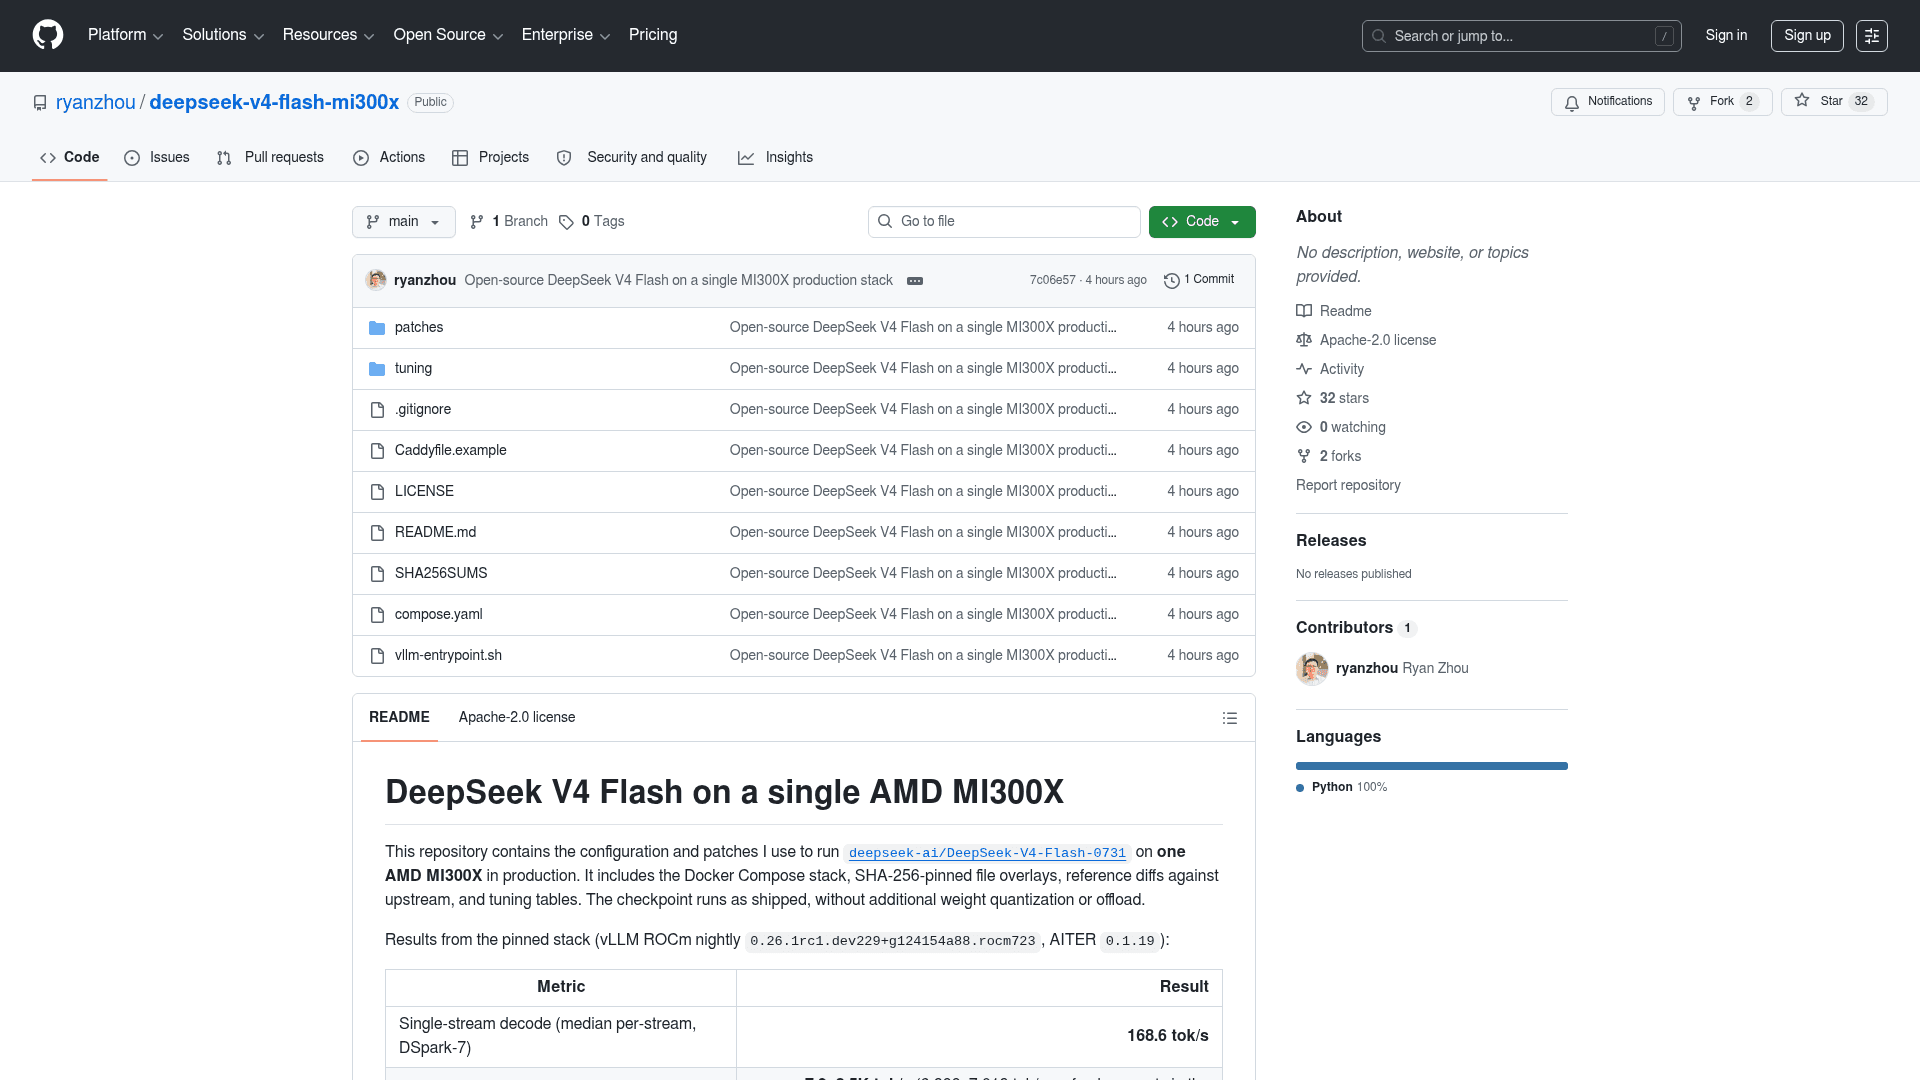This screenshot has width=1920, height=1080.
Task: Click the license scale icon in About
Action: [x=1304, y=340]
